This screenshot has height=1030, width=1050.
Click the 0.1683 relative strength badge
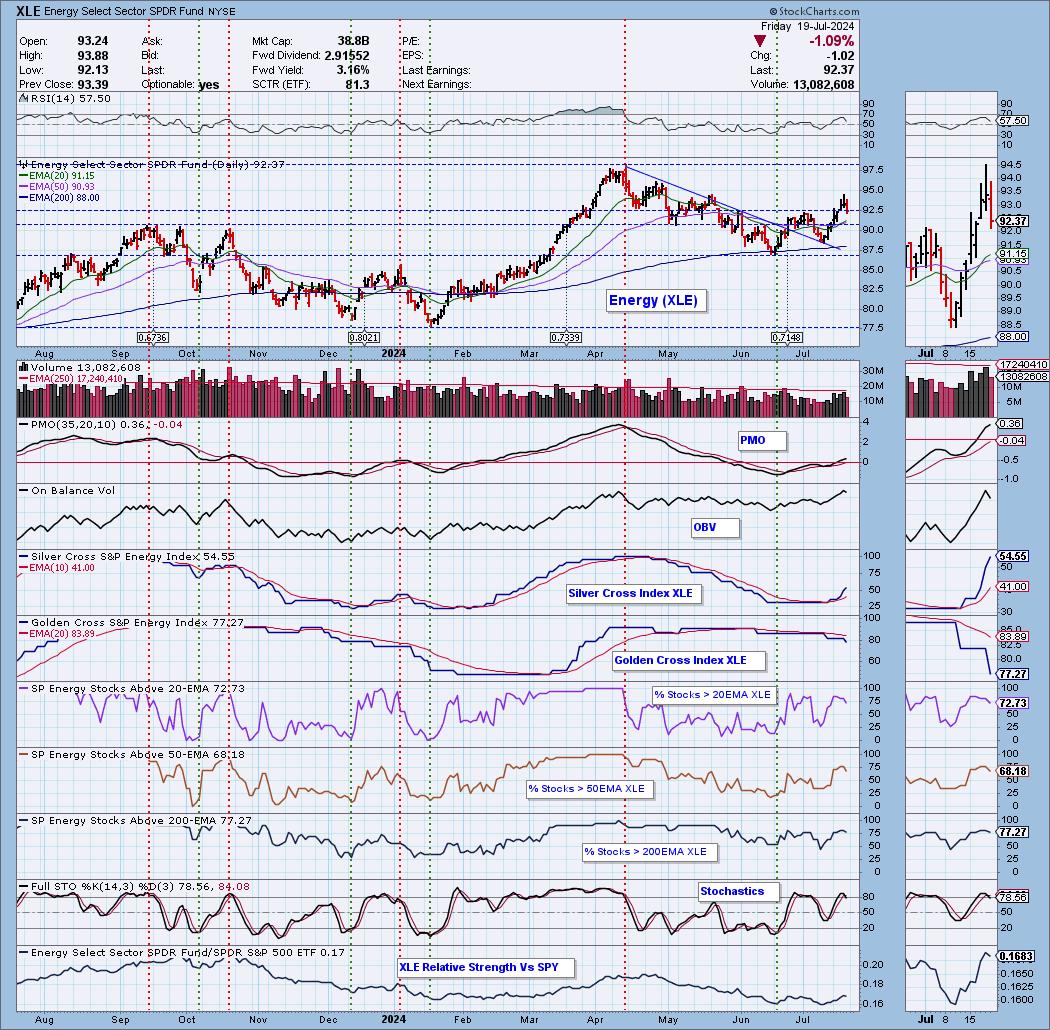1016,956
